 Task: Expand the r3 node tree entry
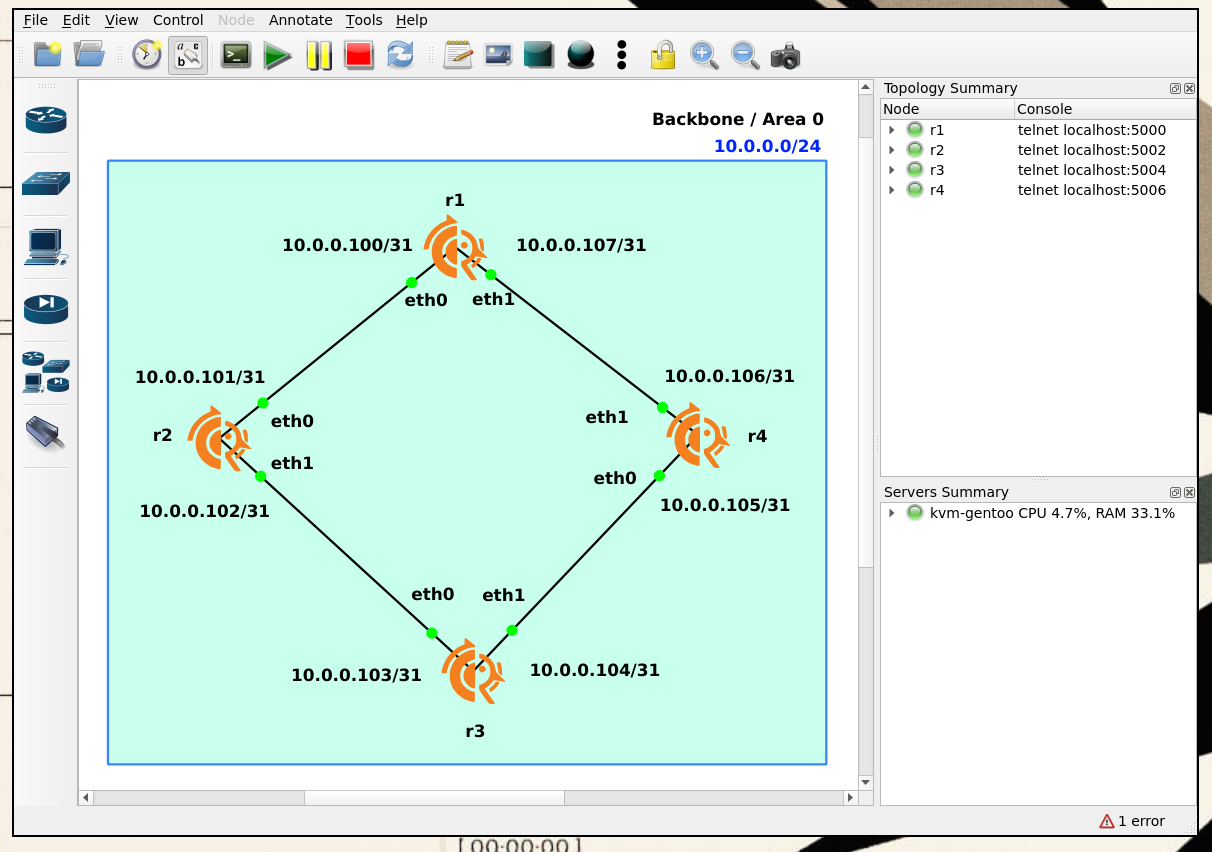click(891, 170)
